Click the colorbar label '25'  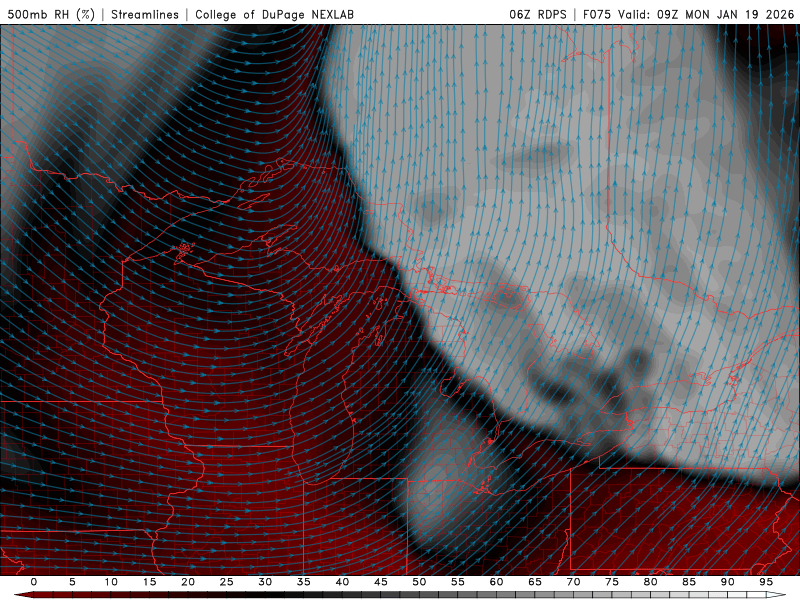pos(227,582)
